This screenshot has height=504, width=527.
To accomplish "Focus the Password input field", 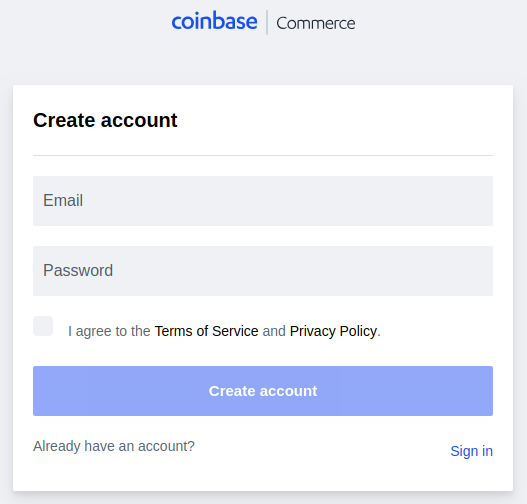I will coord(263,271).
